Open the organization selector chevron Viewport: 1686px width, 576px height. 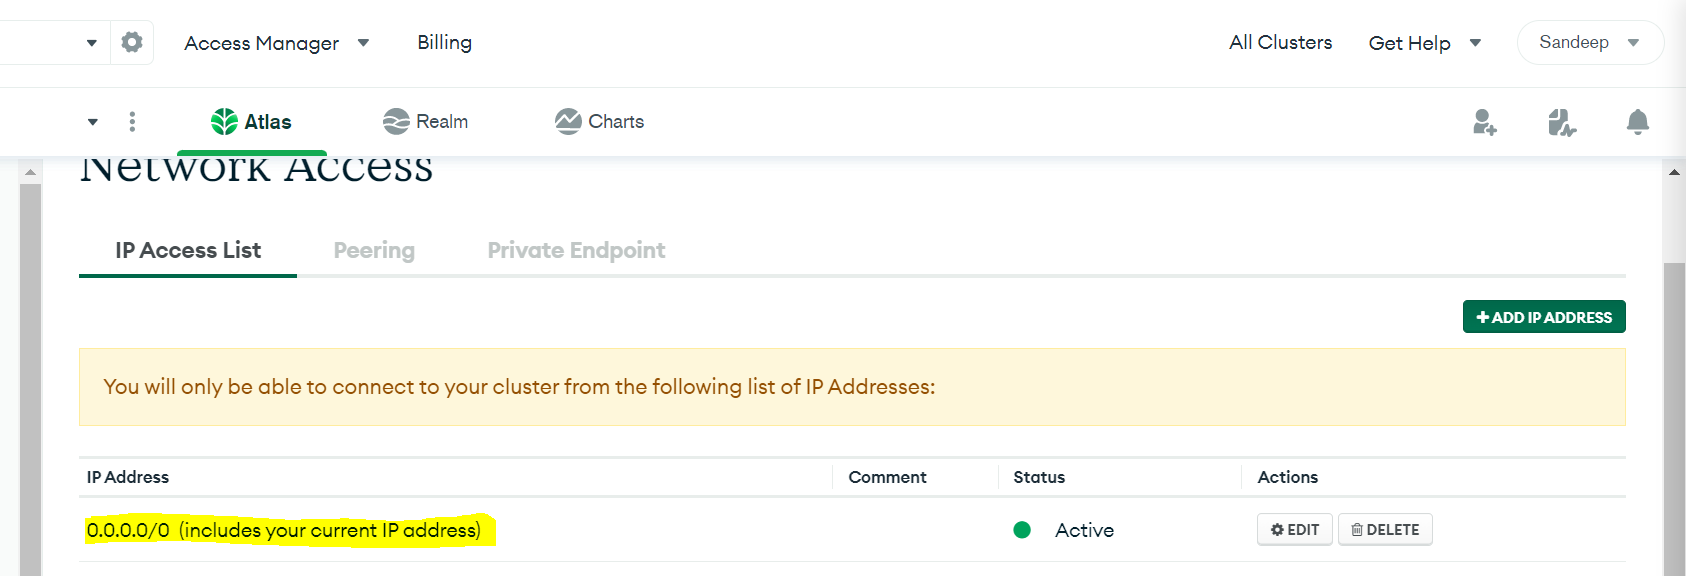[x=90, y=43]
